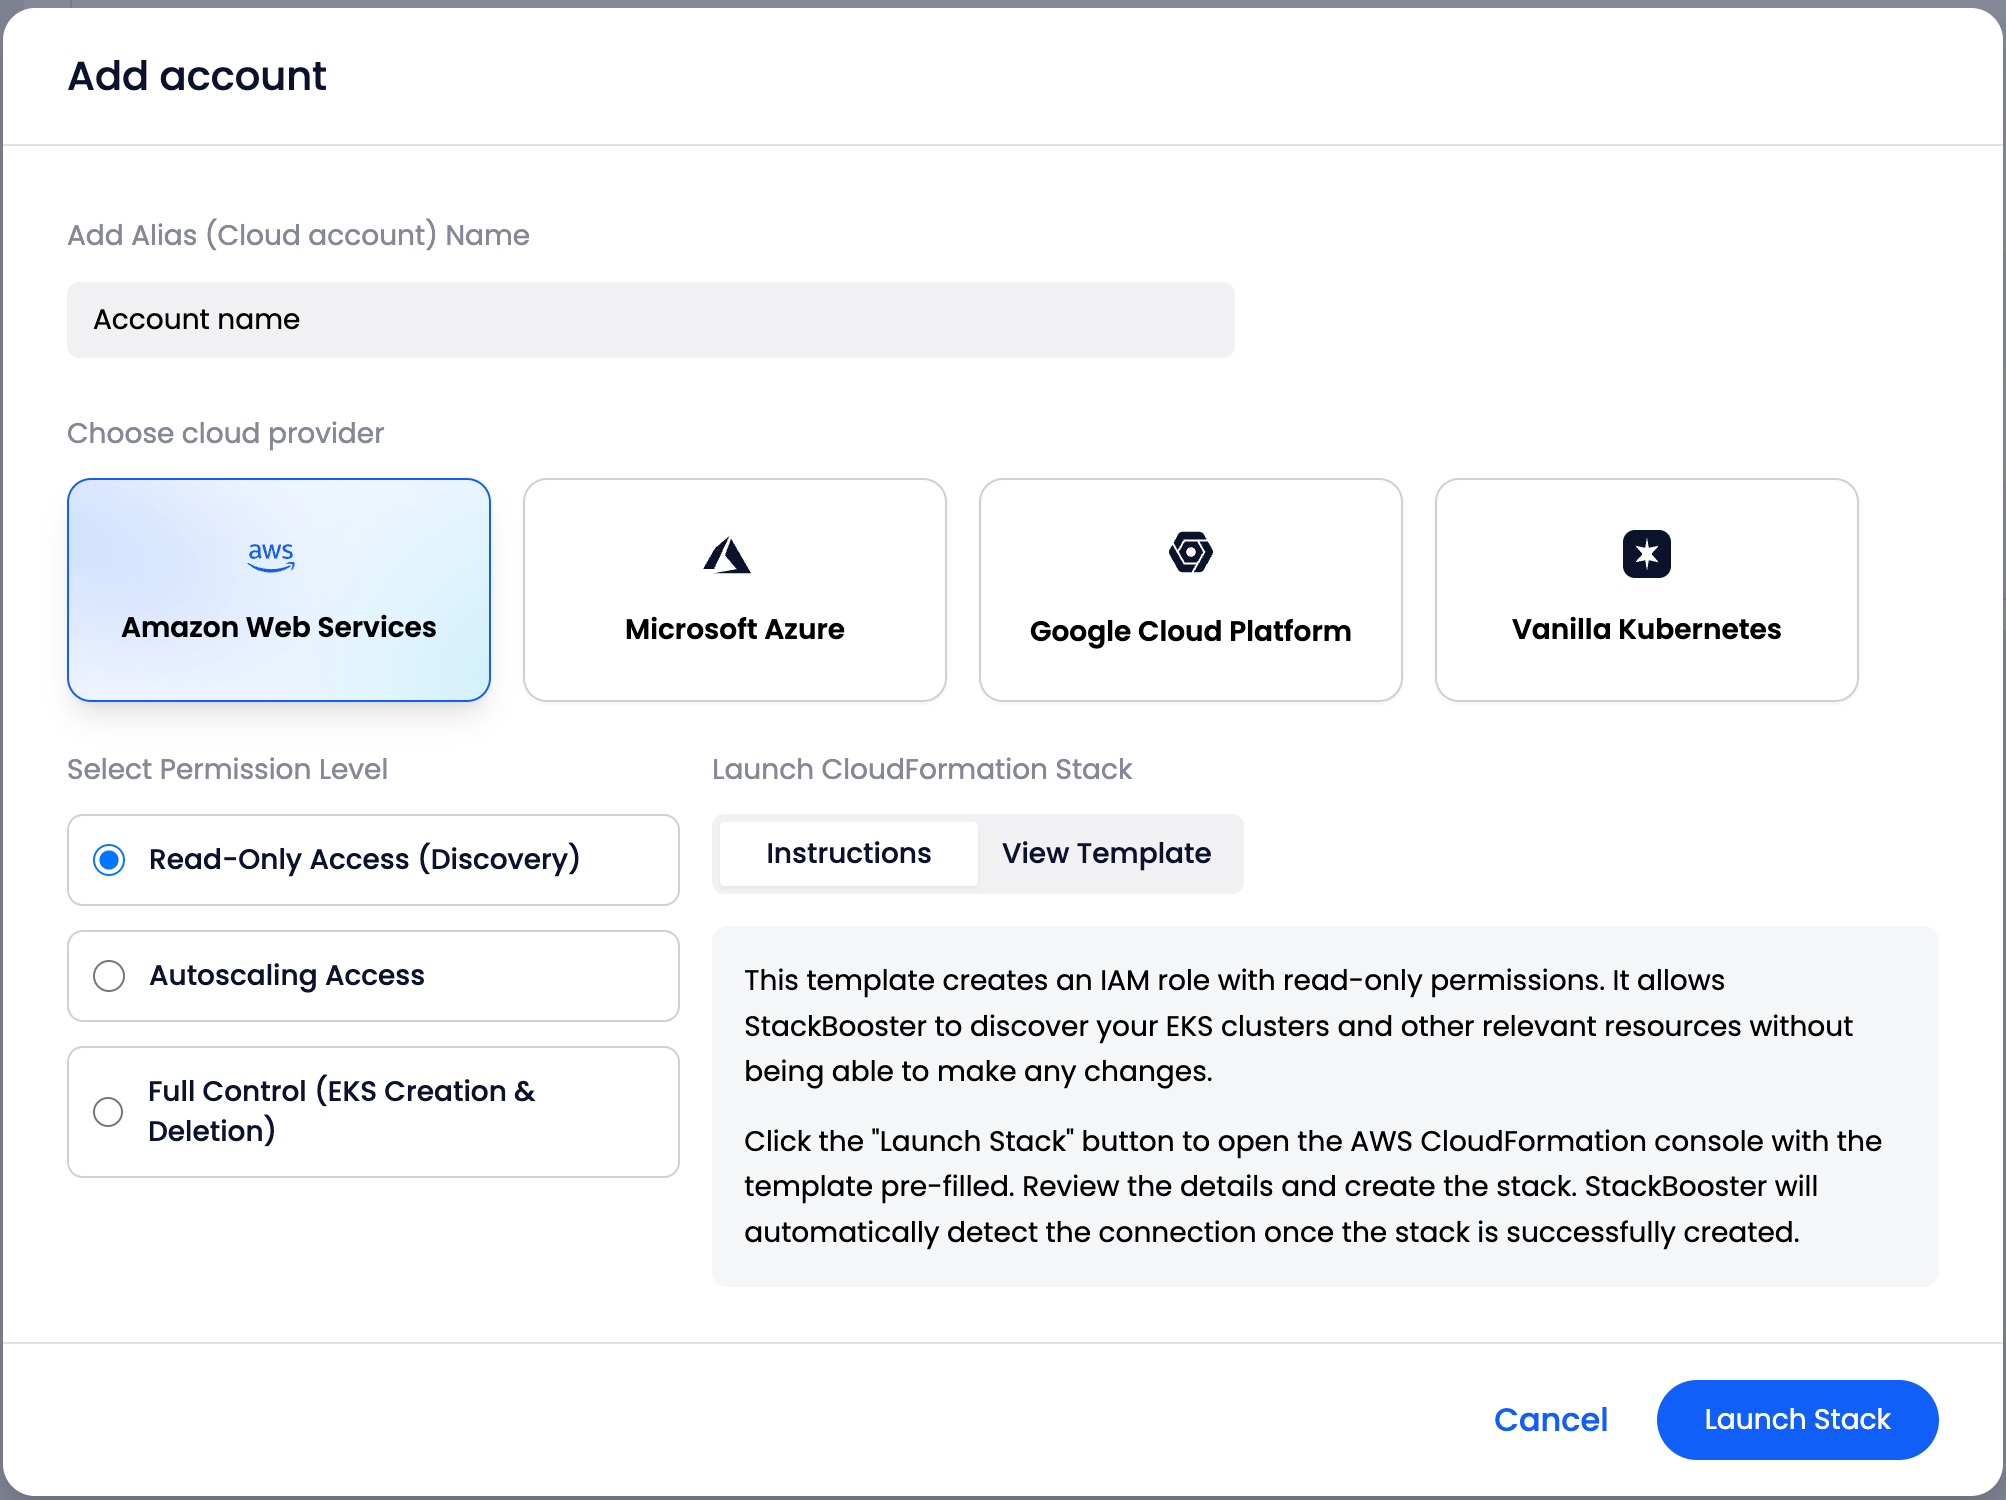Select the Amazon Web Services provider card
The image size is (2006, 1500).
click(x=279, y=590)
